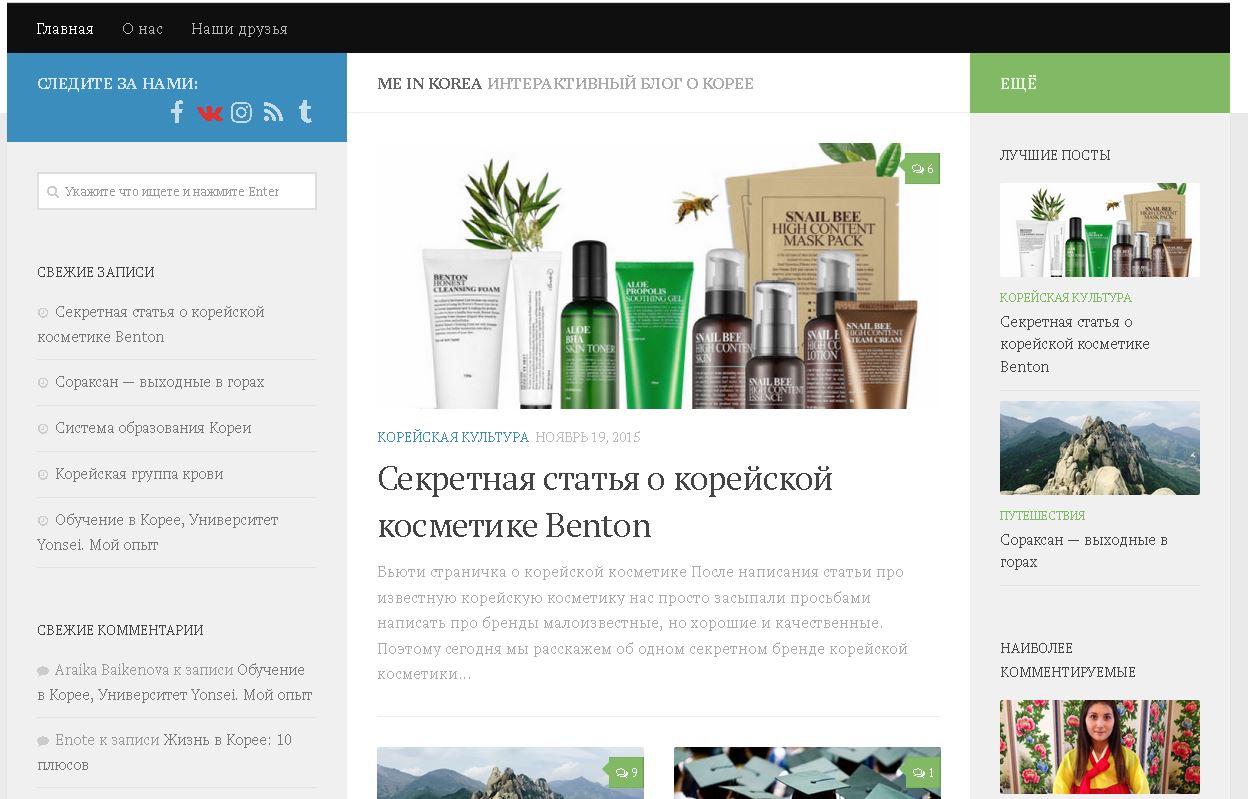Click the 'Наиболее комментируемые' heading
1248x799 pixels.
pyautogui.click(x=1068, y=660)
